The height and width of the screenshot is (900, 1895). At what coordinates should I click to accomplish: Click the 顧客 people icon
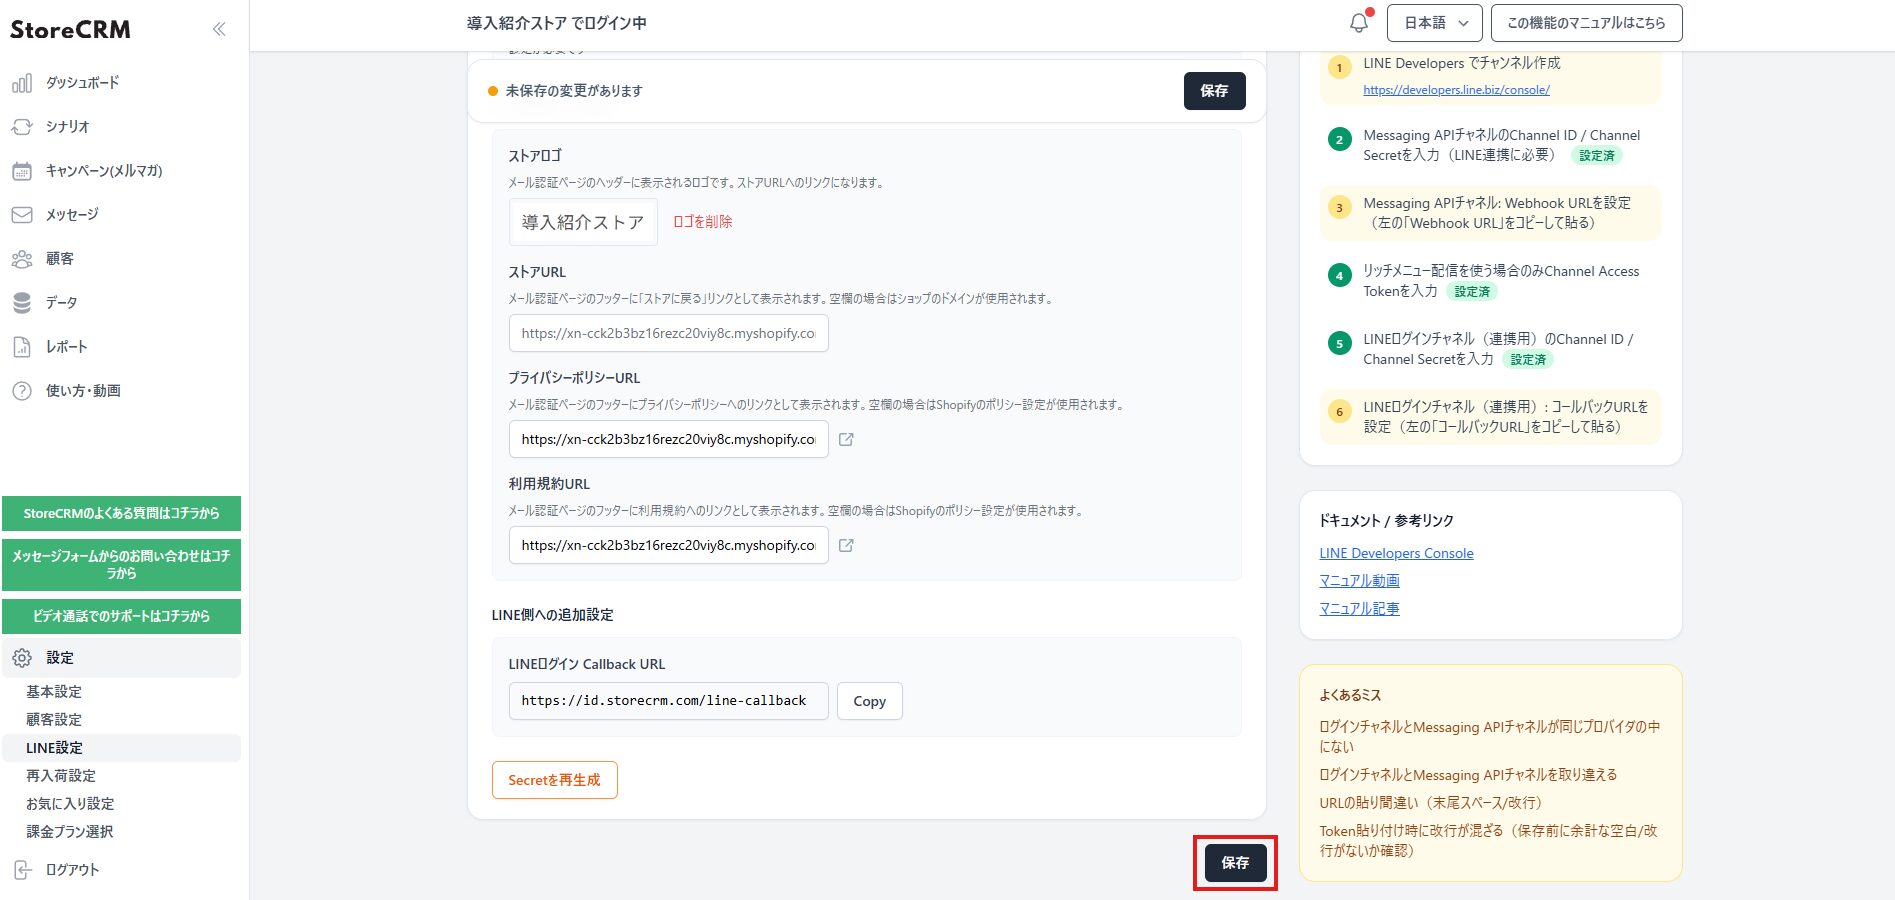point(22,259)
